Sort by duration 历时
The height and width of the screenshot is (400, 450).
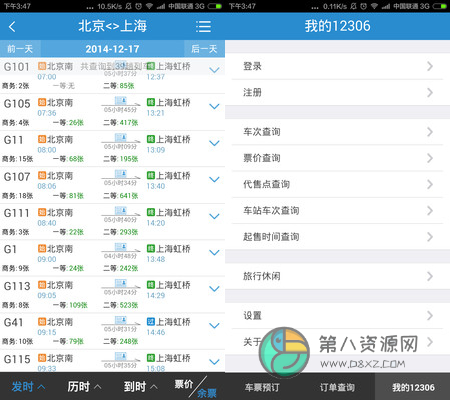point(84,387)
